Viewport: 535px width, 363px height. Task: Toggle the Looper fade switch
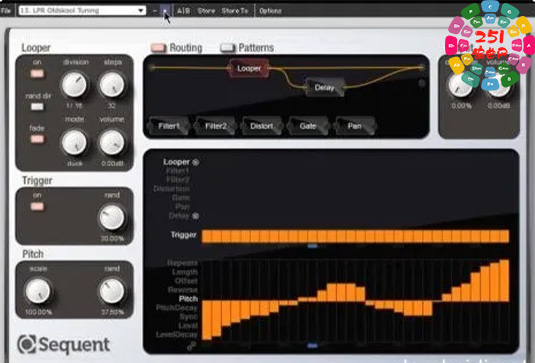tap(37, 139)
